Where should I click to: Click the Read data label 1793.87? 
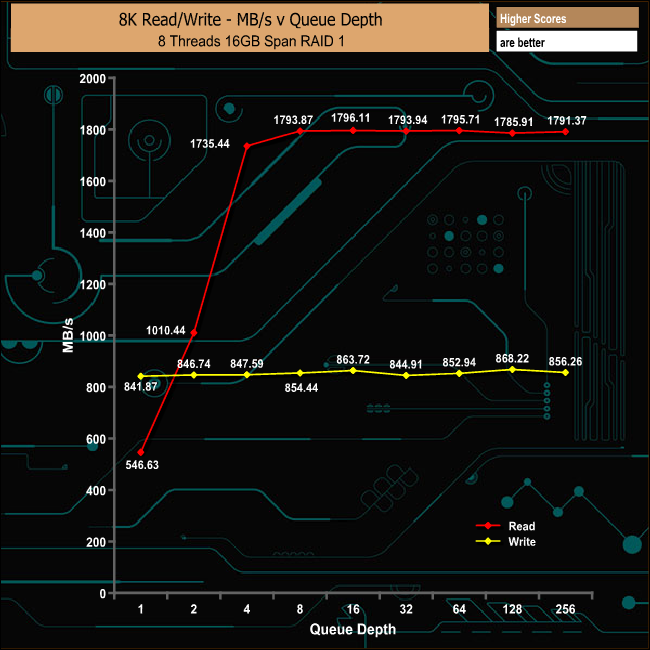[293, 120]
